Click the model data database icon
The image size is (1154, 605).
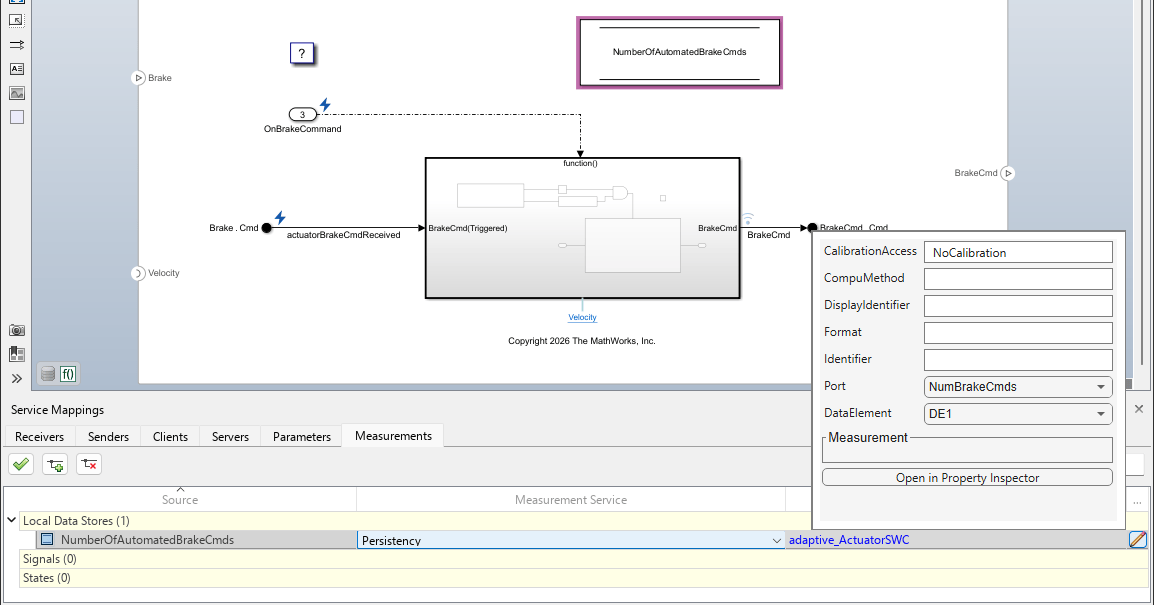click(48, 374)
